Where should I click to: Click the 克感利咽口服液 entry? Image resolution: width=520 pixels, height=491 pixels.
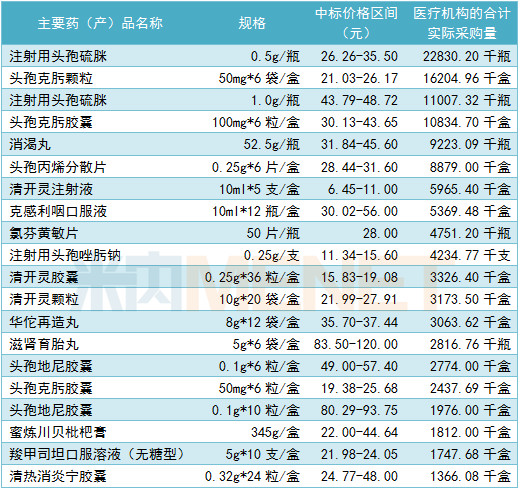click(x=58, y=211)
